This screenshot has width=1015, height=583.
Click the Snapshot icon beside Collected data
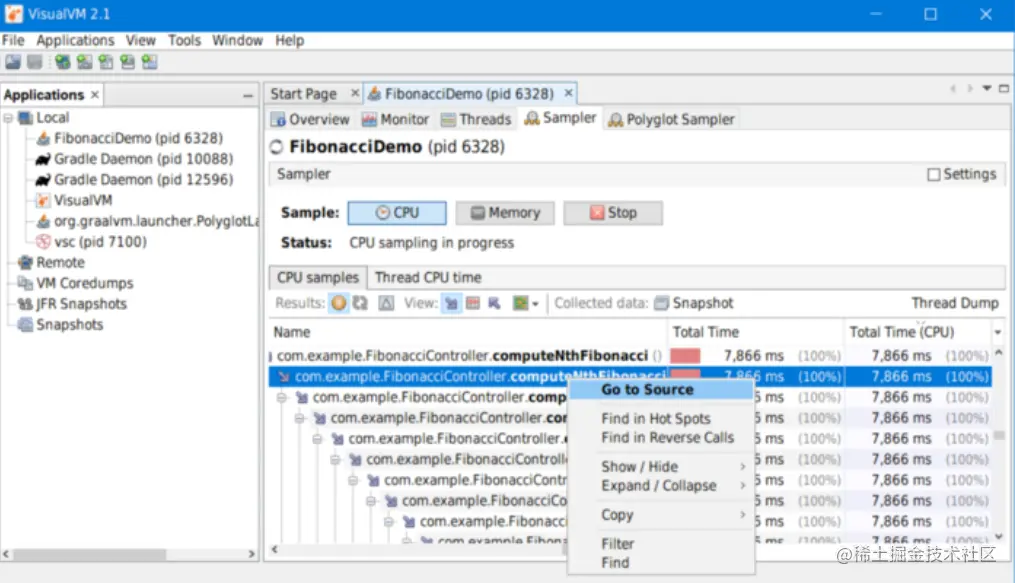click(661, 303)
